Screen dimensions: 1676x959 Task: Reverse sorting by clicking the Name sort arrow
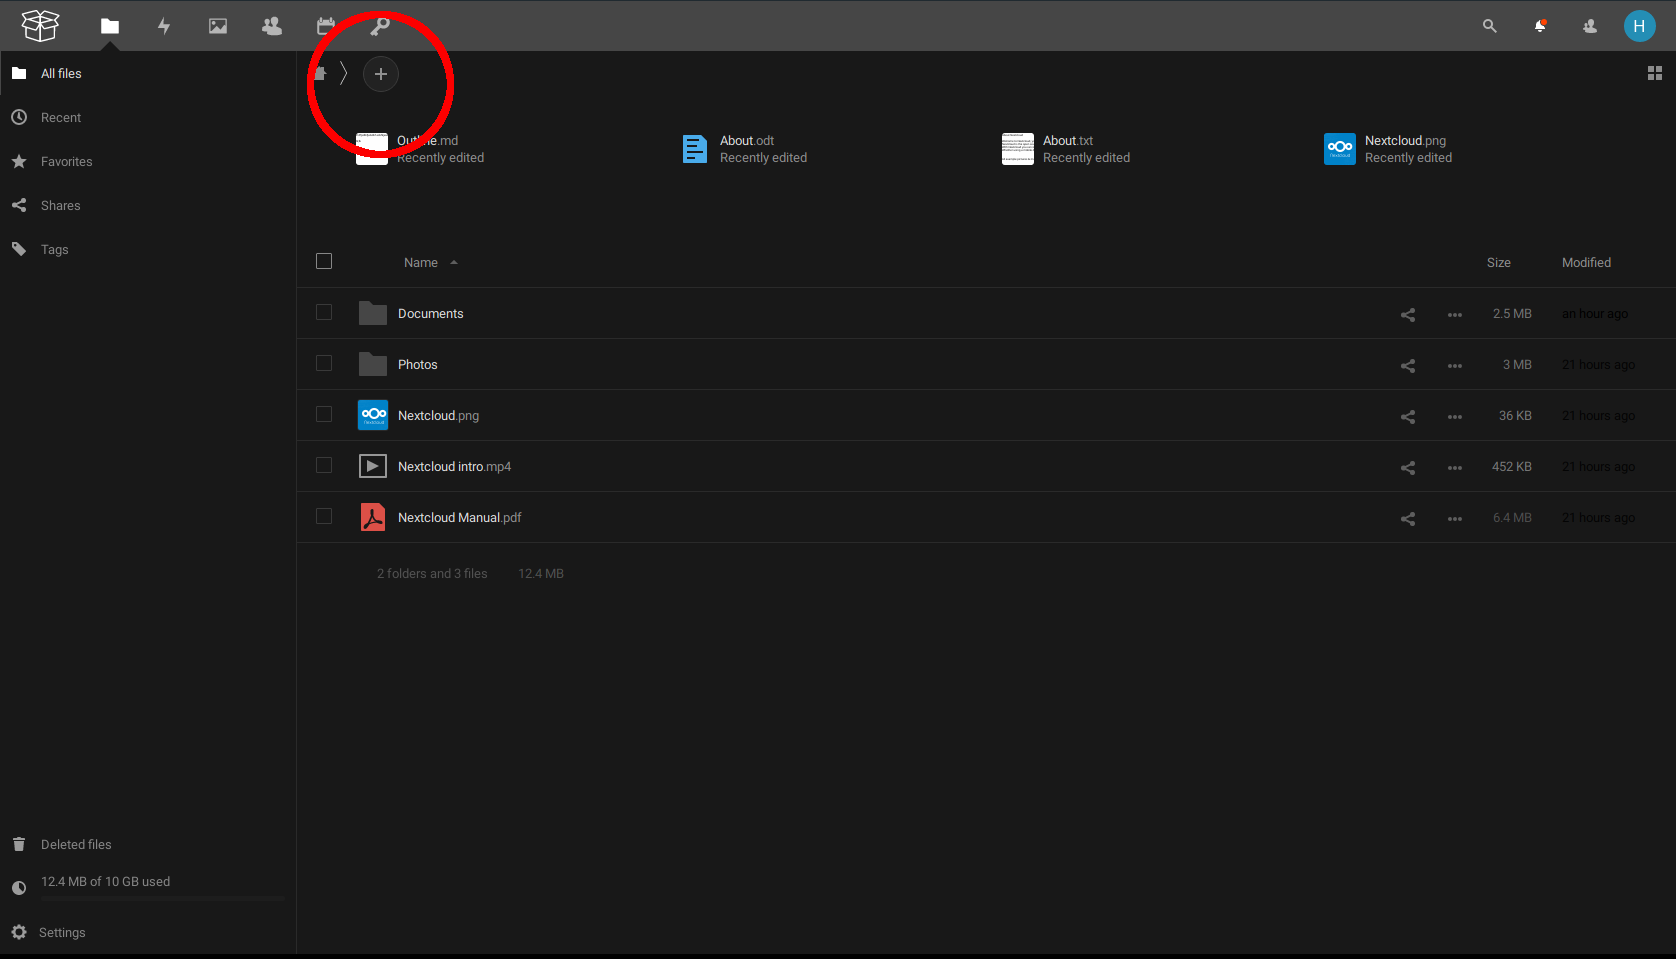pos(453,262)
